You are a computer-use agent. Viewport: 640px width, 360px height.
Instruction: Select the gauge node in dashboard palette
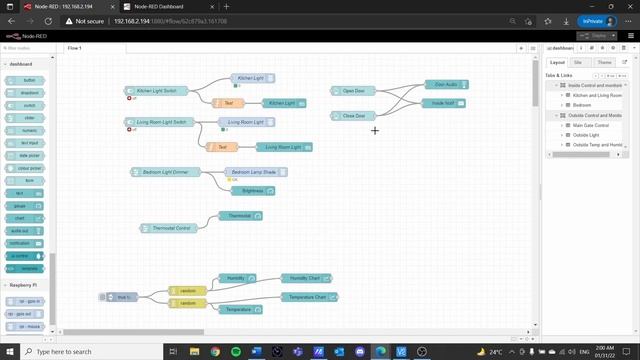(25, 206)
